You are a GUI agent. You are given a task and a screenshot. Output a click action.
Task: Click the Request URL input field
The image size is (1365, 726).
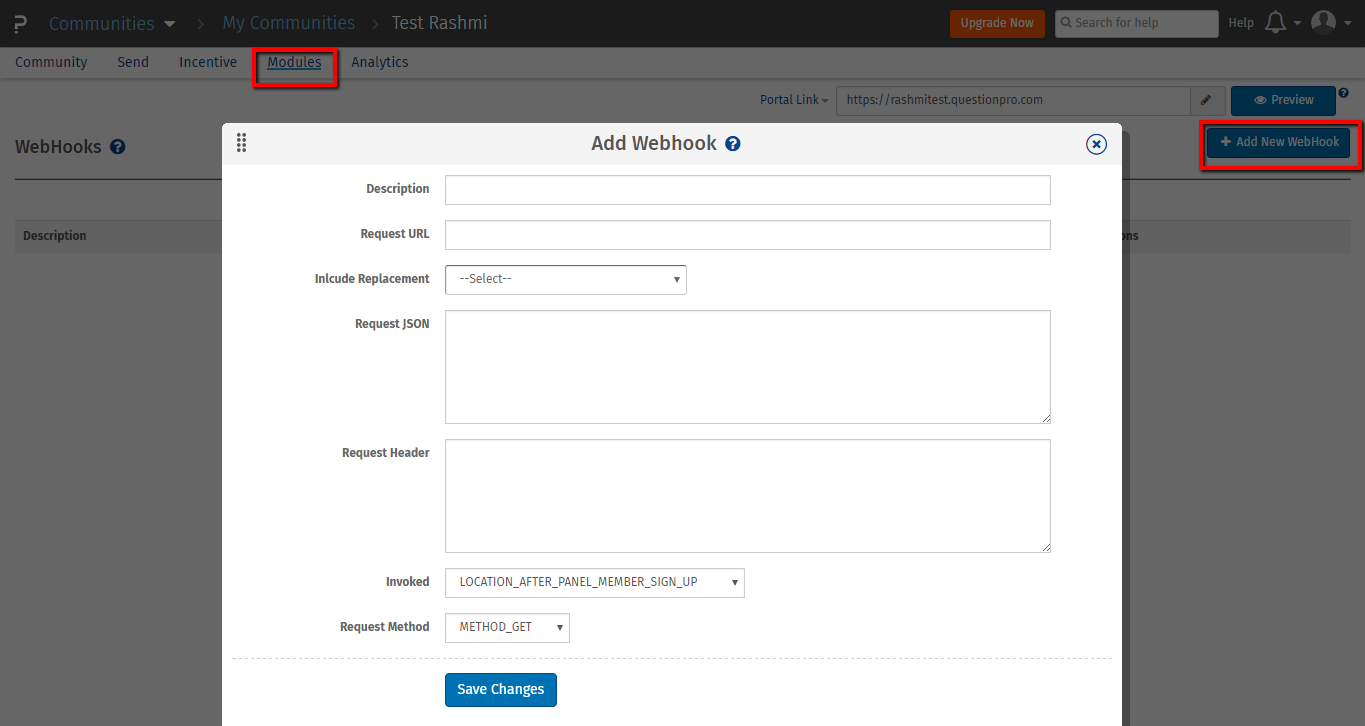point(748,235)
